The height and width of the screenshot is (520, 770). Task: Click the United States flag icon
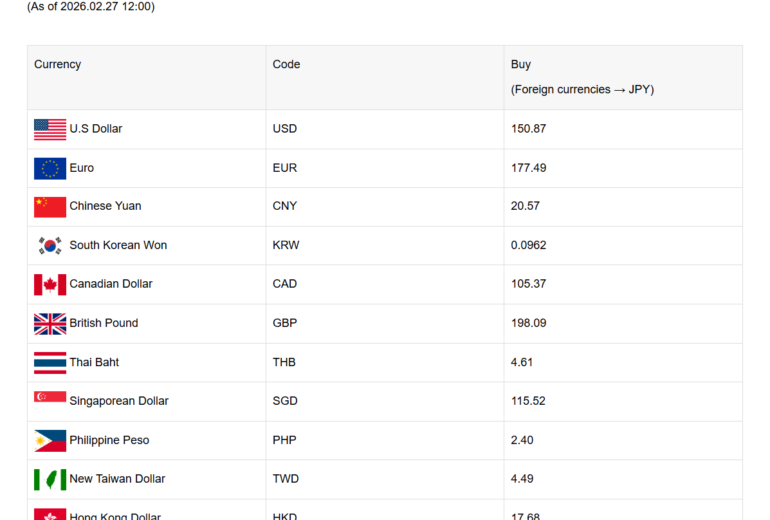pos(50,129)
